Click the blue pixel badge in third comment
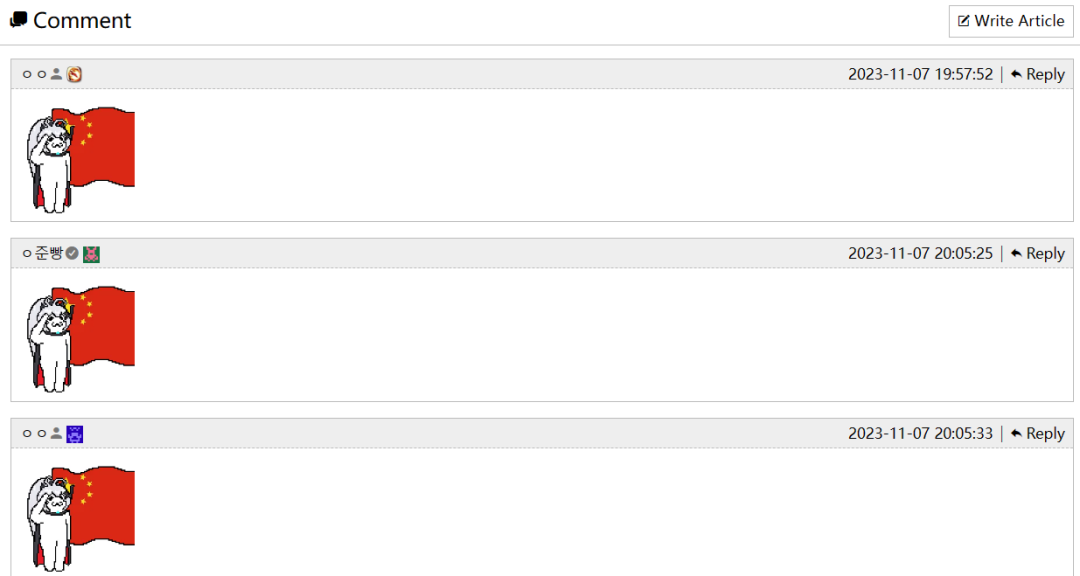 pos(75,434)
